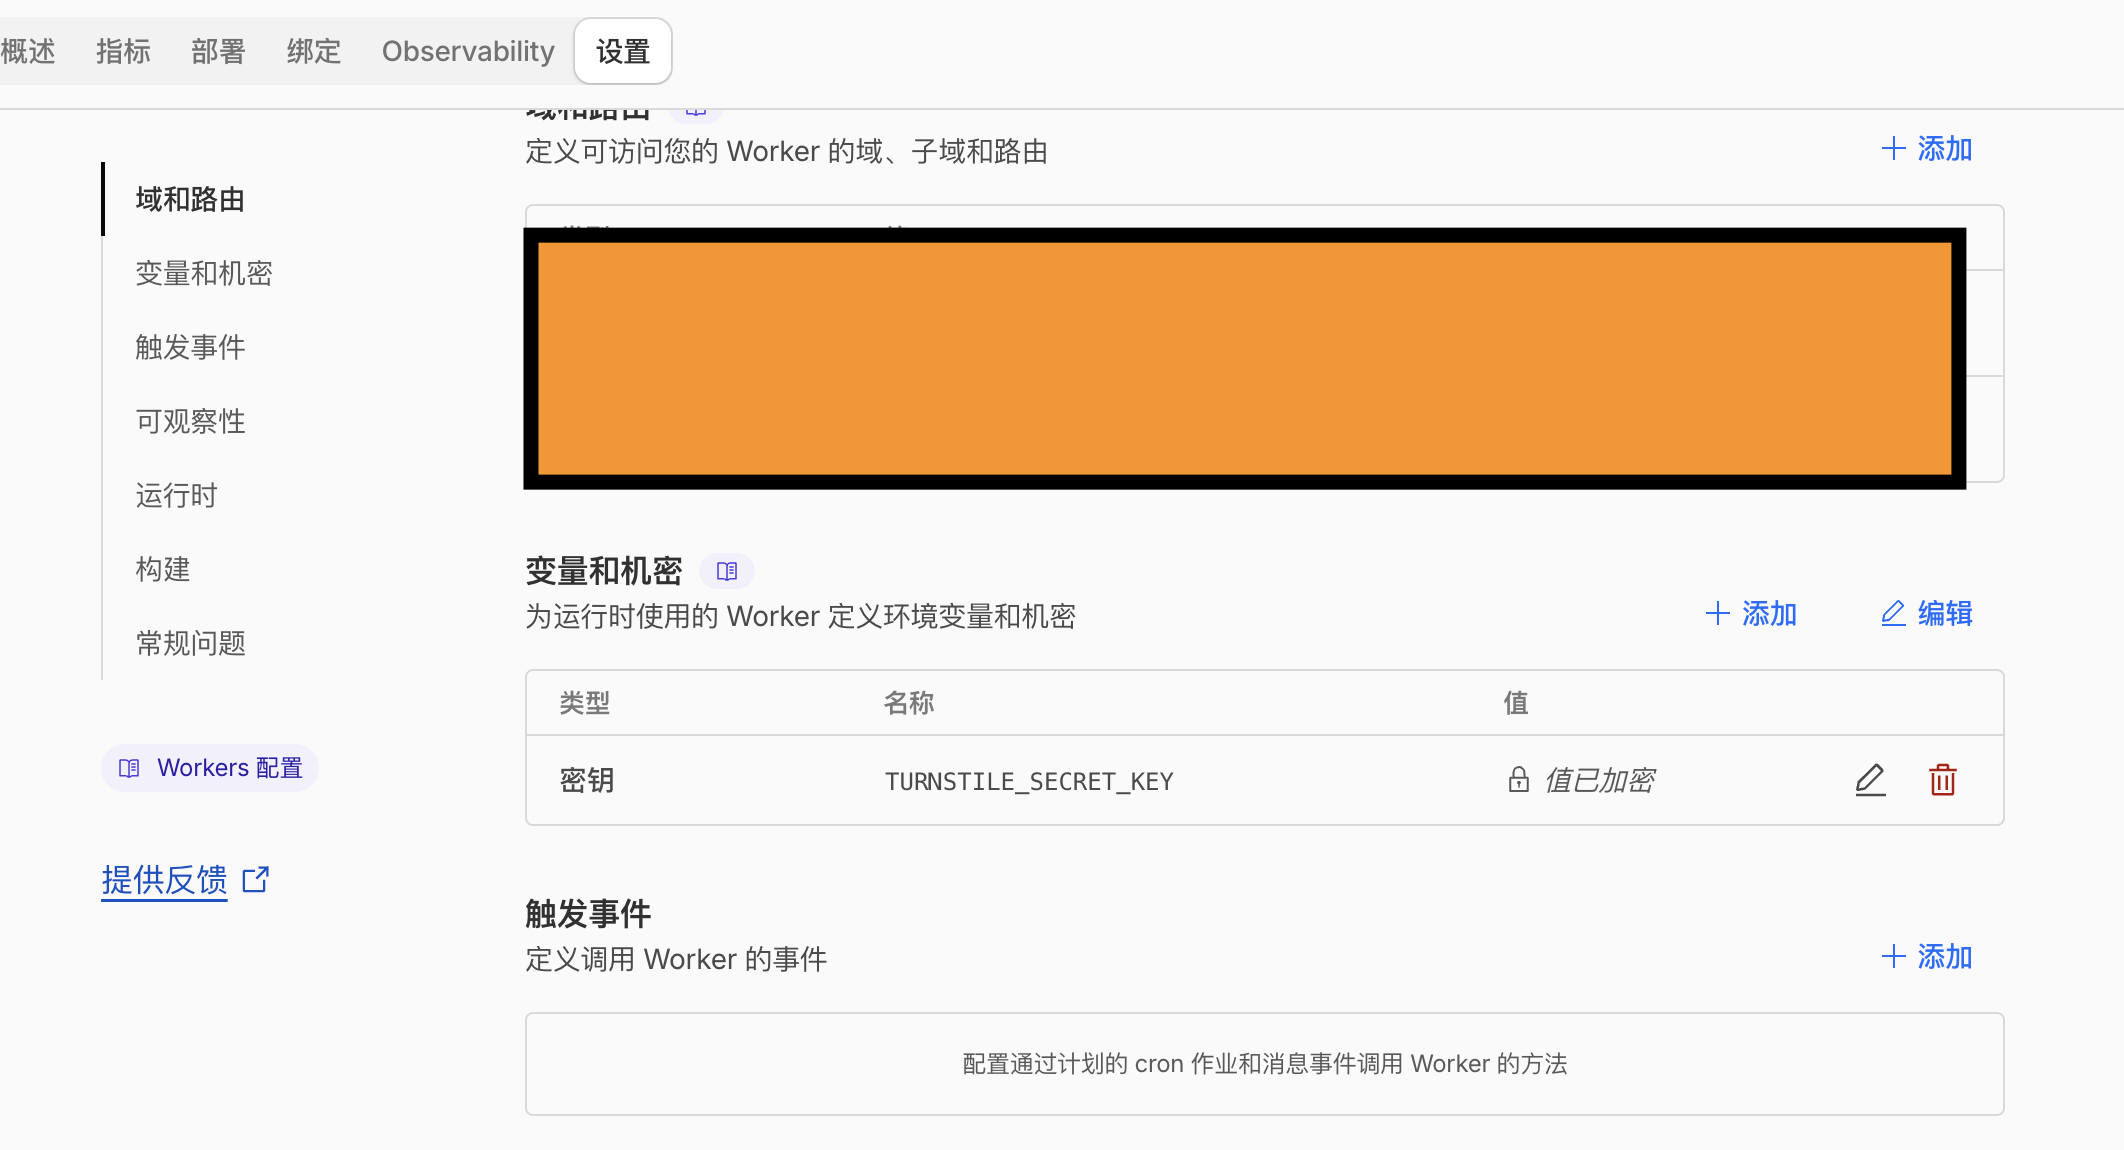Click the 值 column header
Image resolution: width=2124 pixels, height=1150 pixels.
coord(1516,703)
